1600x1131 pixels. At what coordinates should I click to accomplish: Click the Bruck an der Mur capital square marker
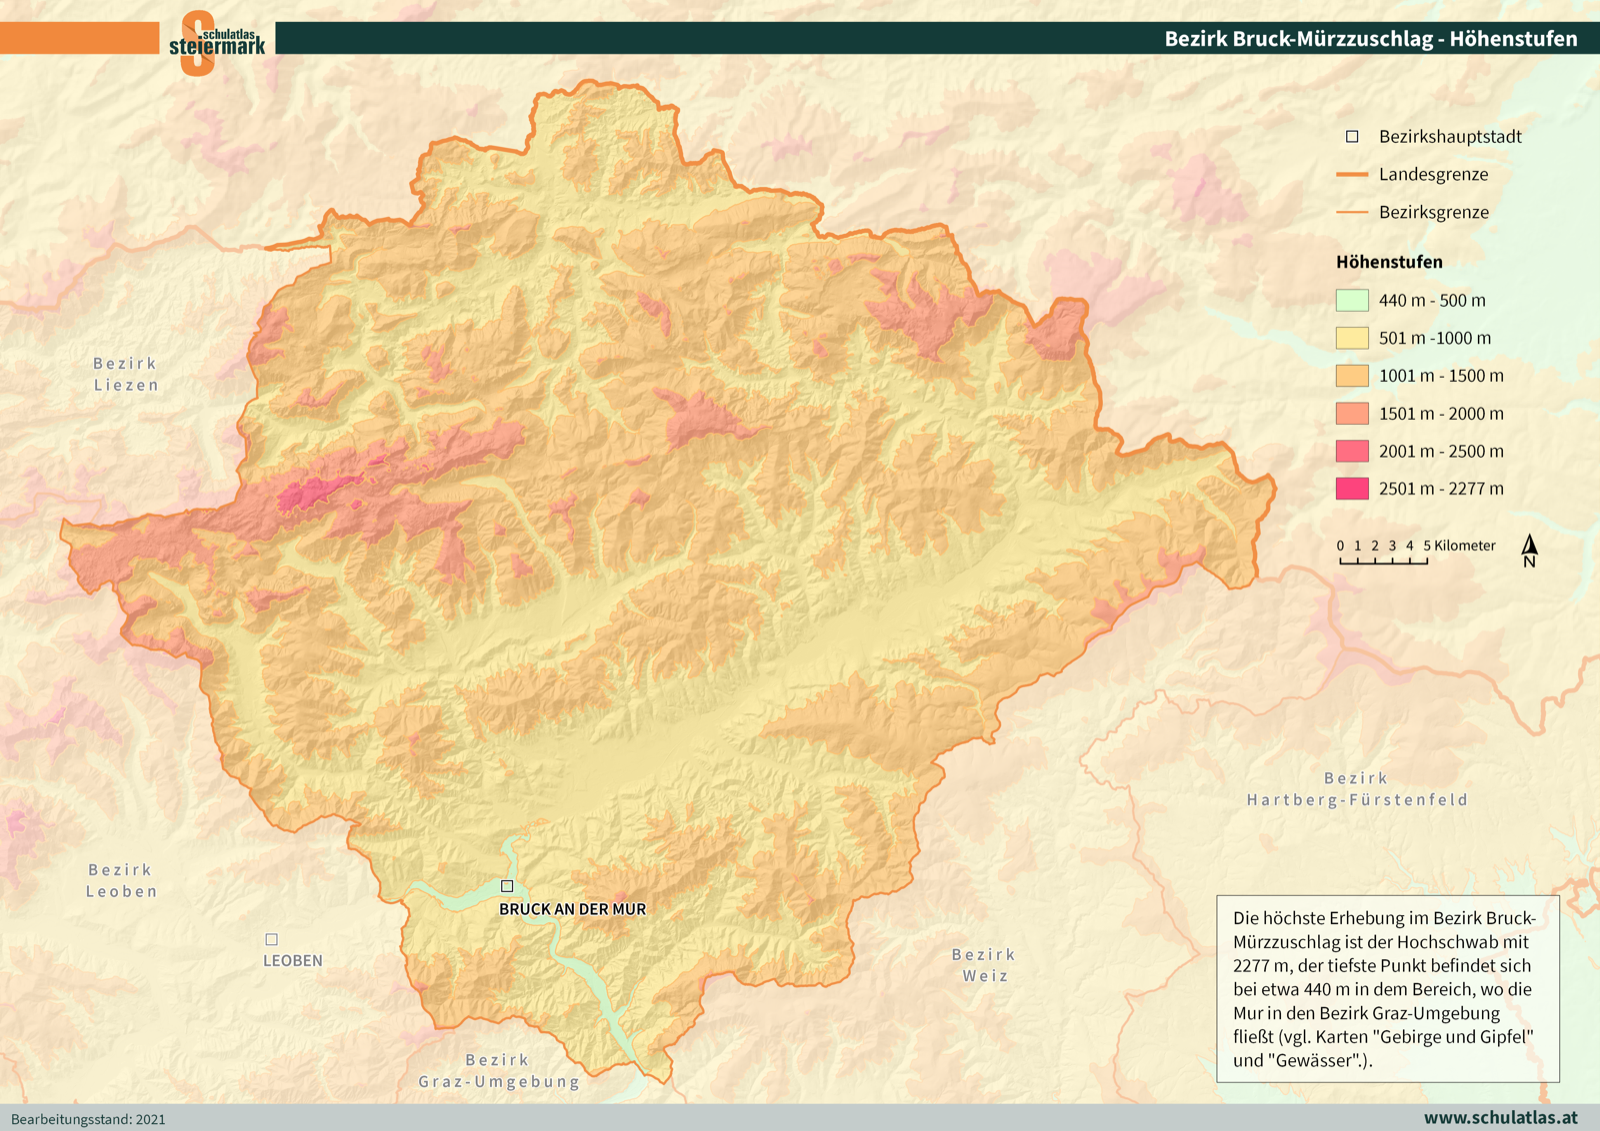[507, 886]
